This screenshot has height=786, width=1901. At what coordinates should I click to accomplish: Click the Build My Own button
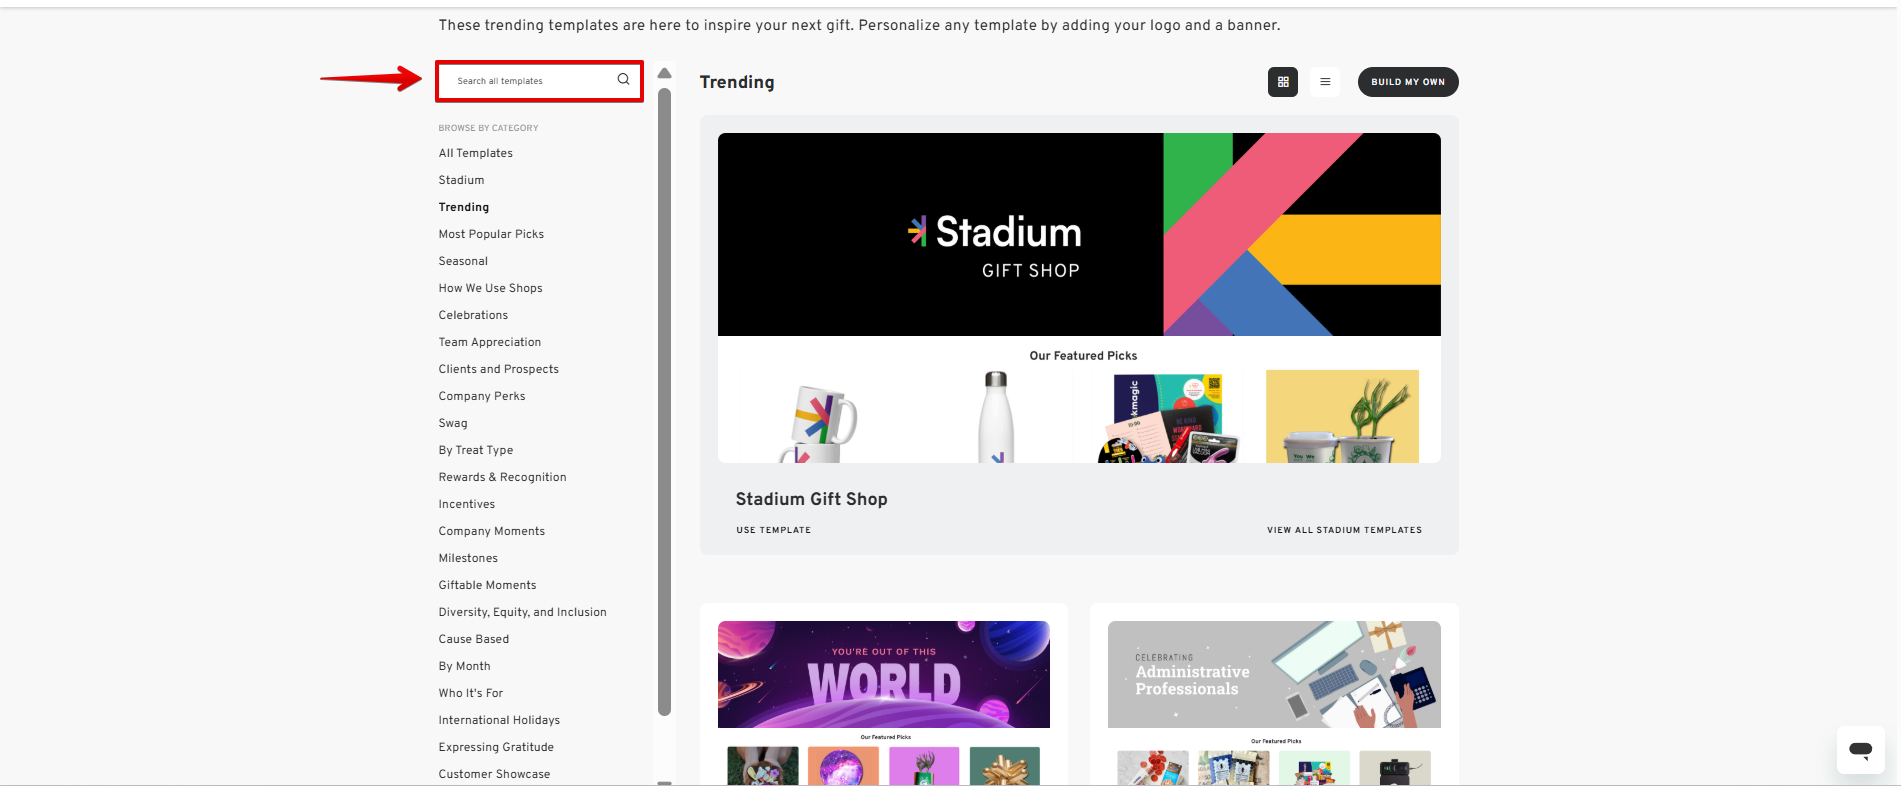click(x=1407, y=82)
